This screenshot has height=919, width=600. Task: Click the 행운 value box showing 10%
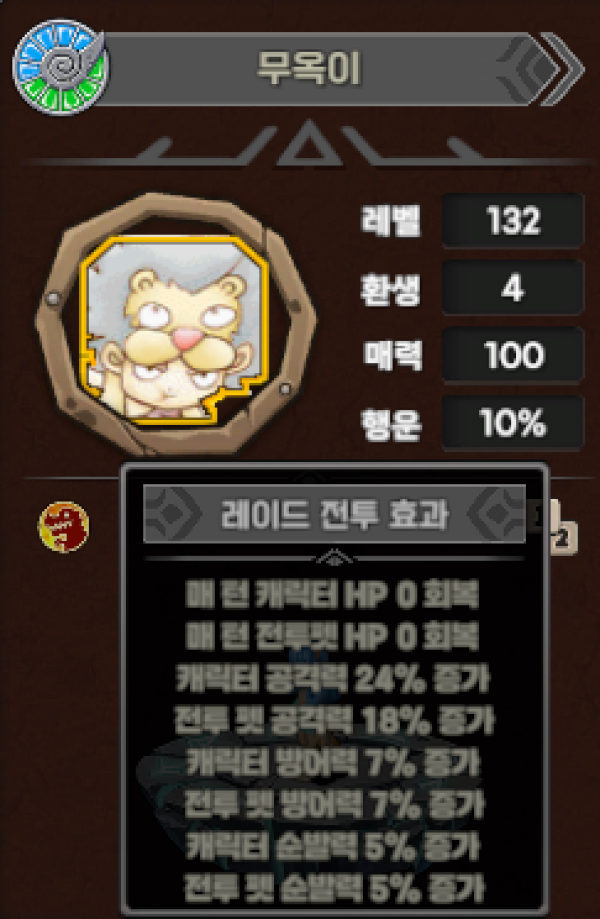(x=513, y=423)
